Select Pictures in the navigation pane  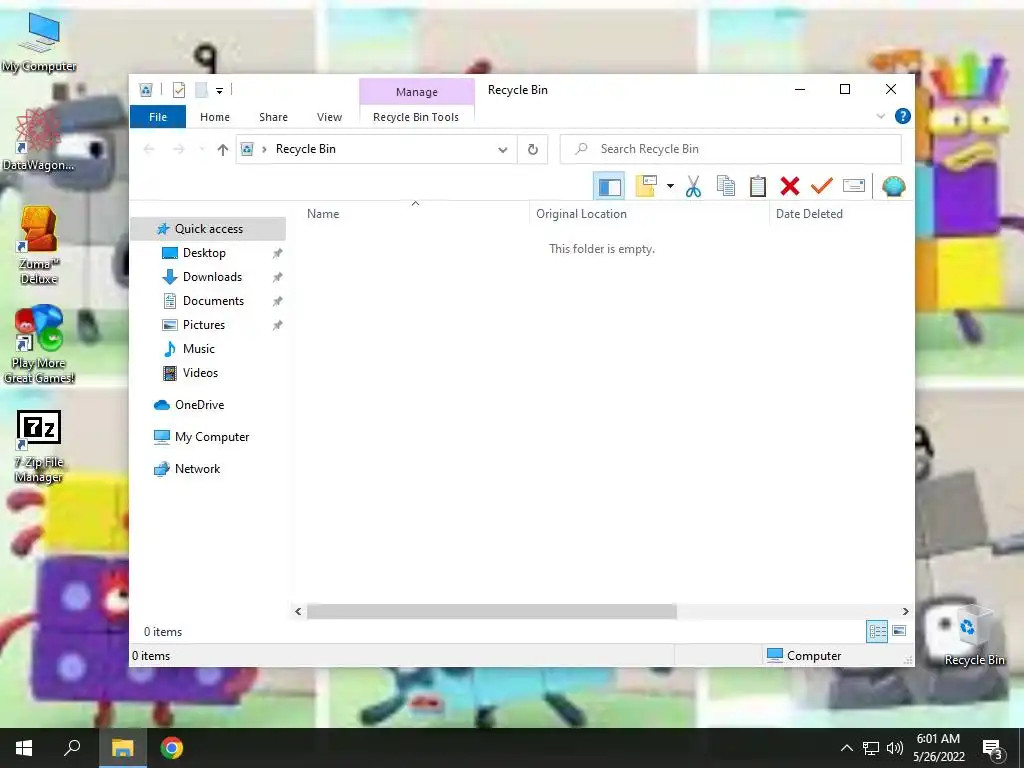[203, 325]
